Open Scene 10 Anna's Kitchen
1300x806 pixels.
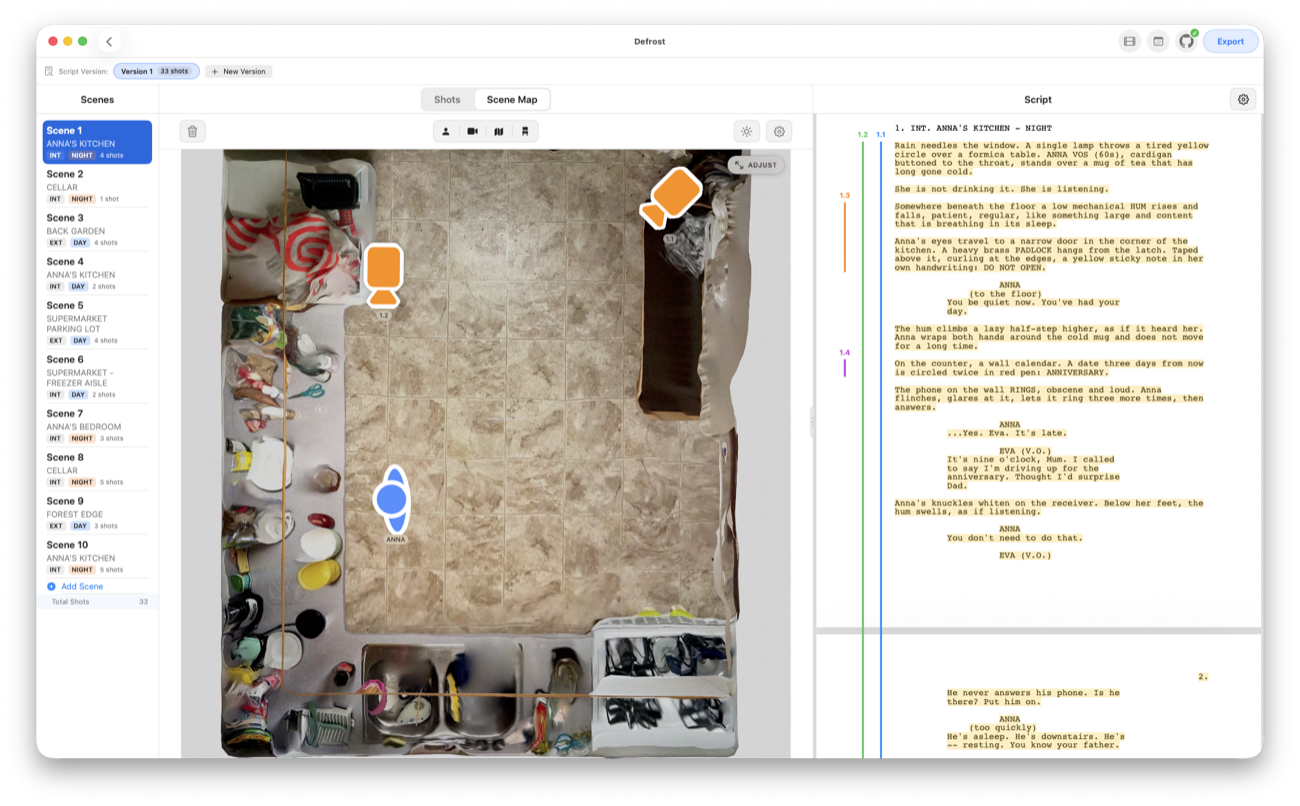click(97, 557)
